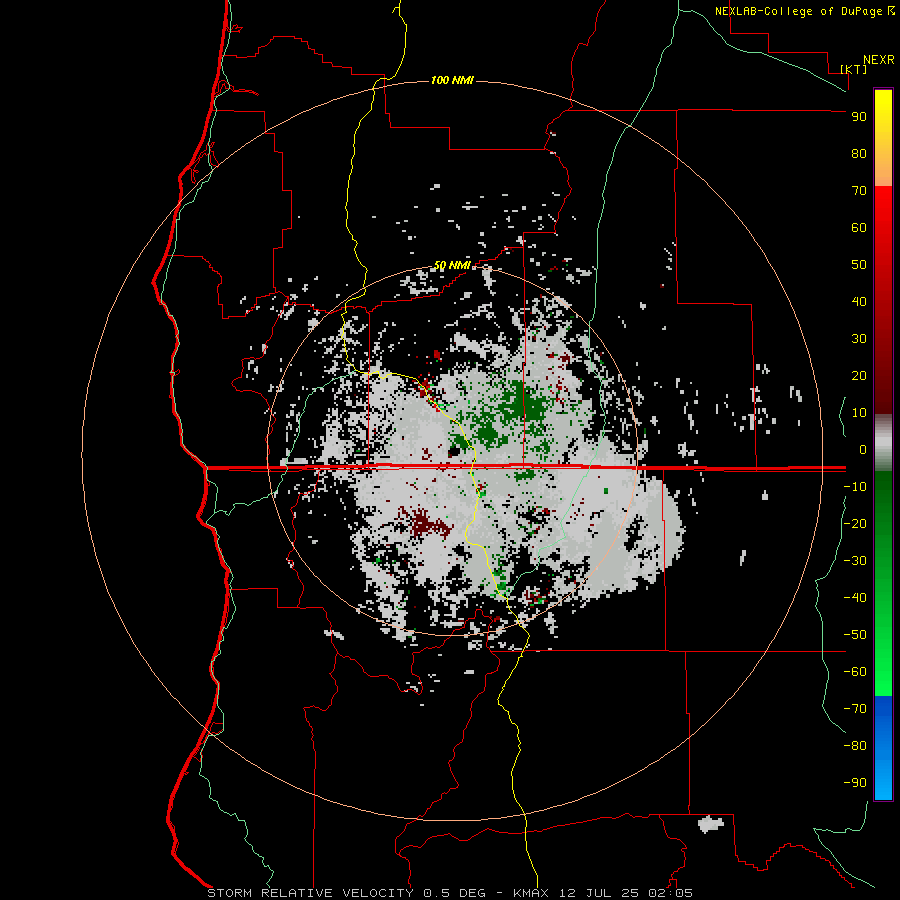Click the NEXLAB-College of DuPage header text
Image resolution: width=900 pixels, height=900 pixels.
click(x=798, y=11)
